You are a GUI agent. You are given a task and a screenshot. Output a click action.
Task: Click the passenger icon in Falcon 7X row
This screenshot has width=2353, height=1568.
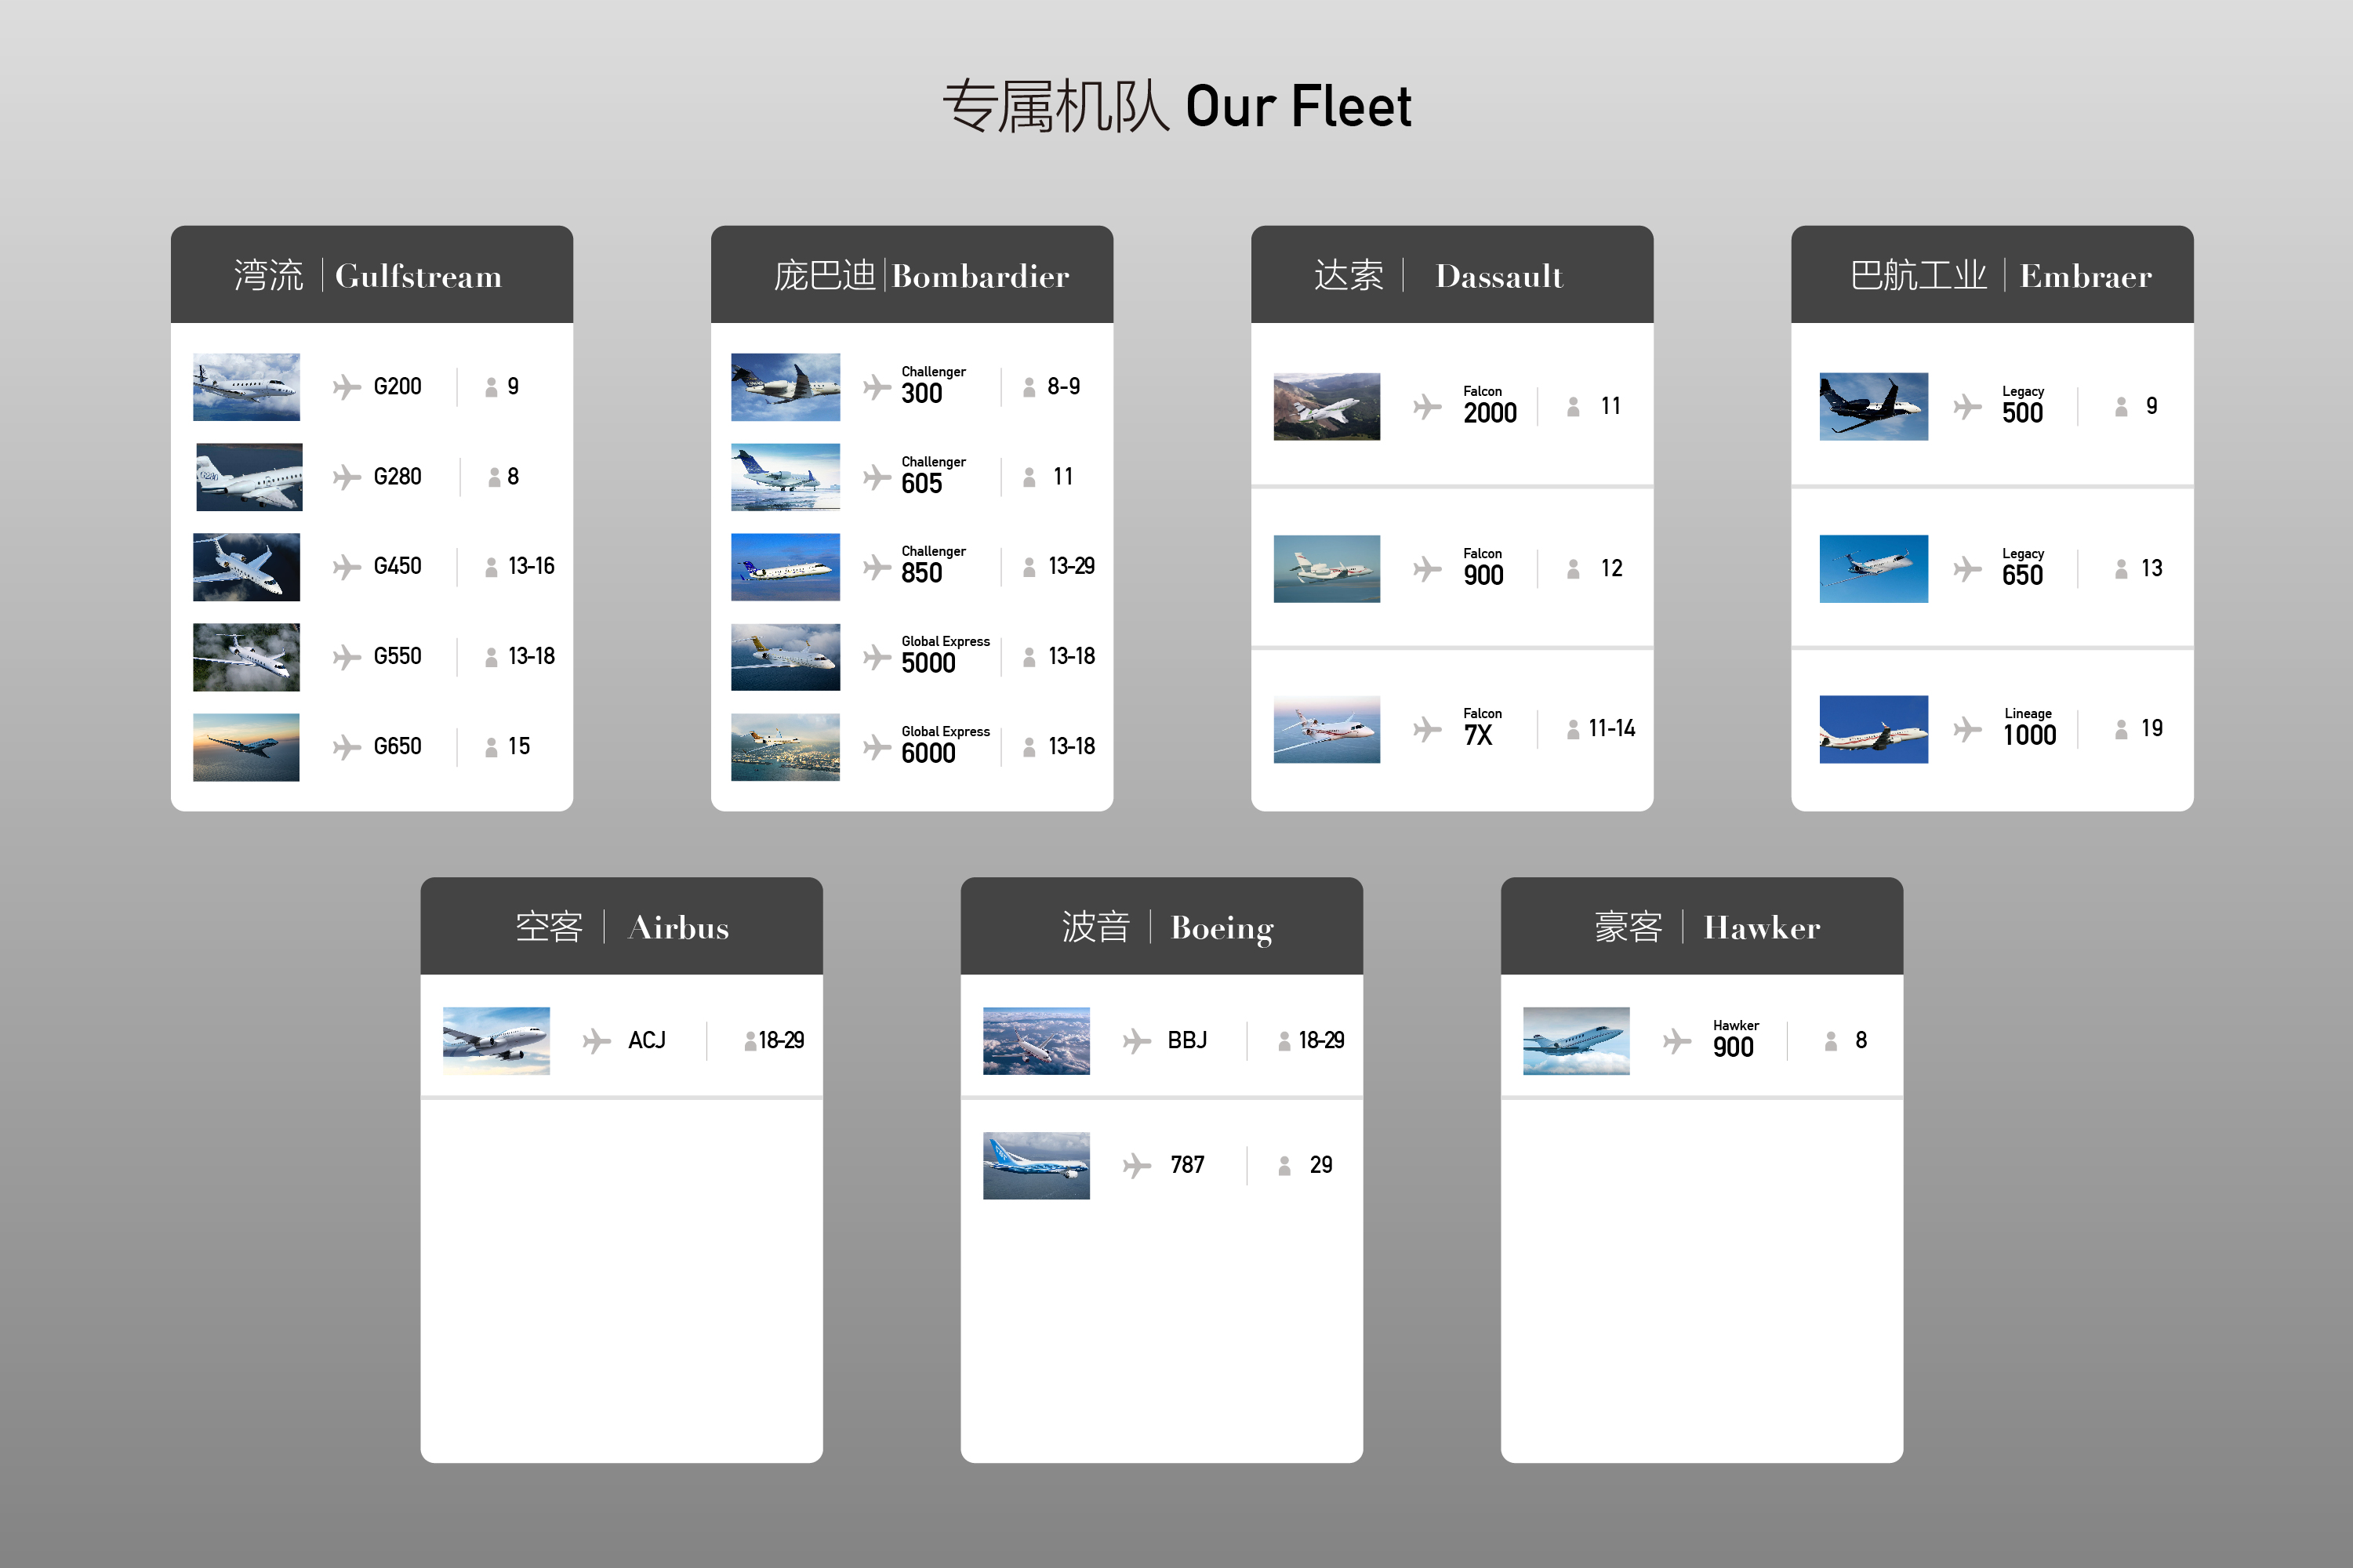pyautogui.click(x=1573, y=729)
